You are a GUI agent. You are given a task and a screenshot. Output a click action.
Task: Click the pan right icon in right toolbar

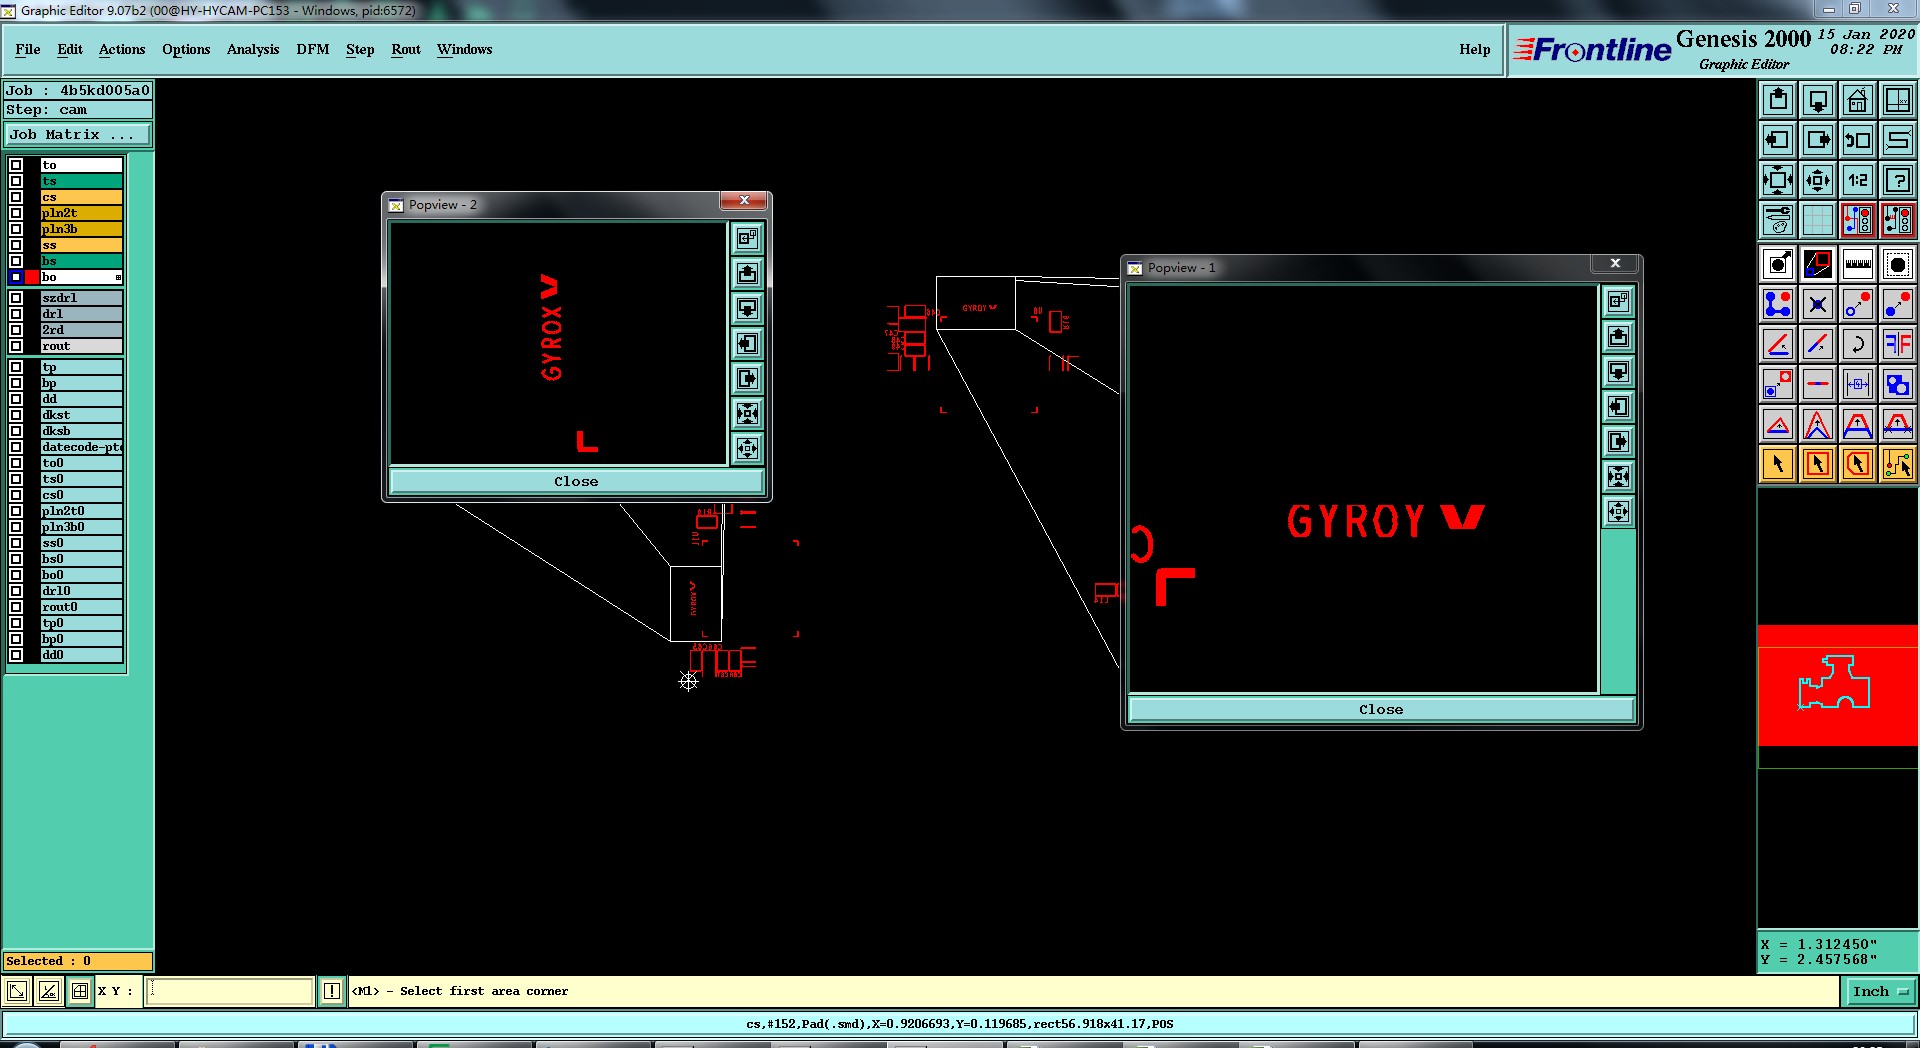[1818, 140]
